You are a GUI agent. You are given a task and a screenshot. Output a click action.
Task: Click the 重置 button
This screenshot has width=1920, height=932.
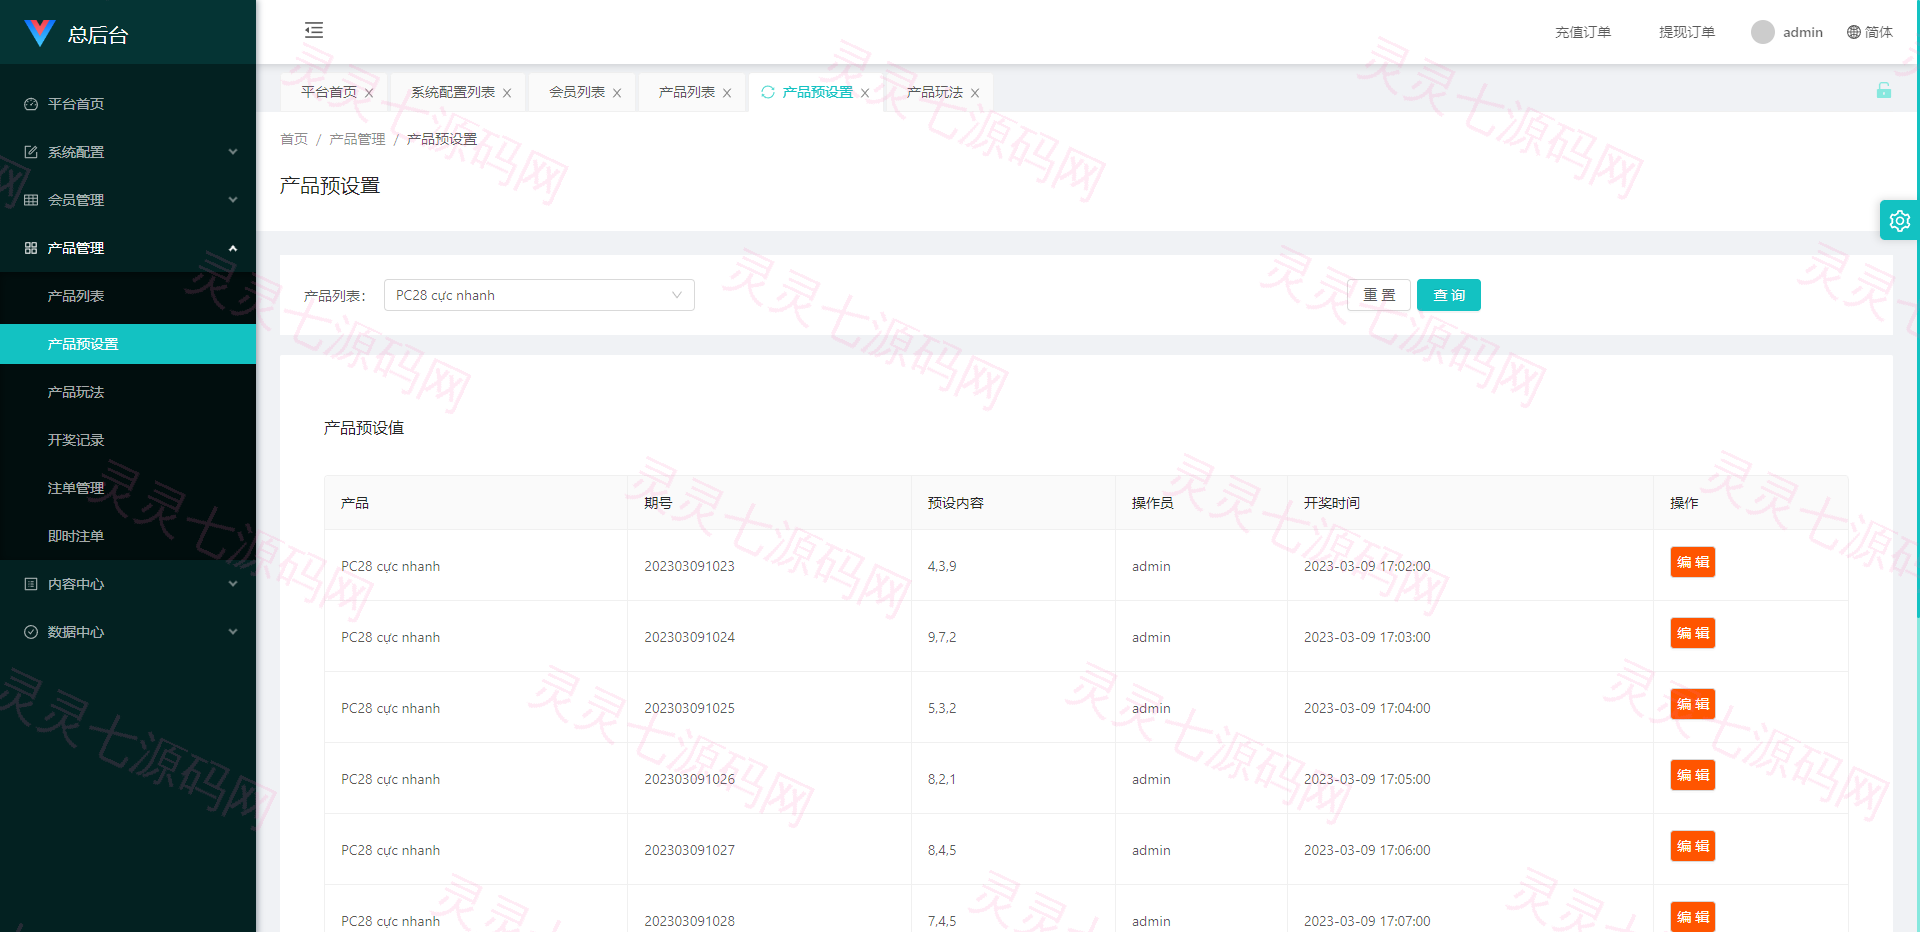pyautogui.click(x=1379, y=295)
